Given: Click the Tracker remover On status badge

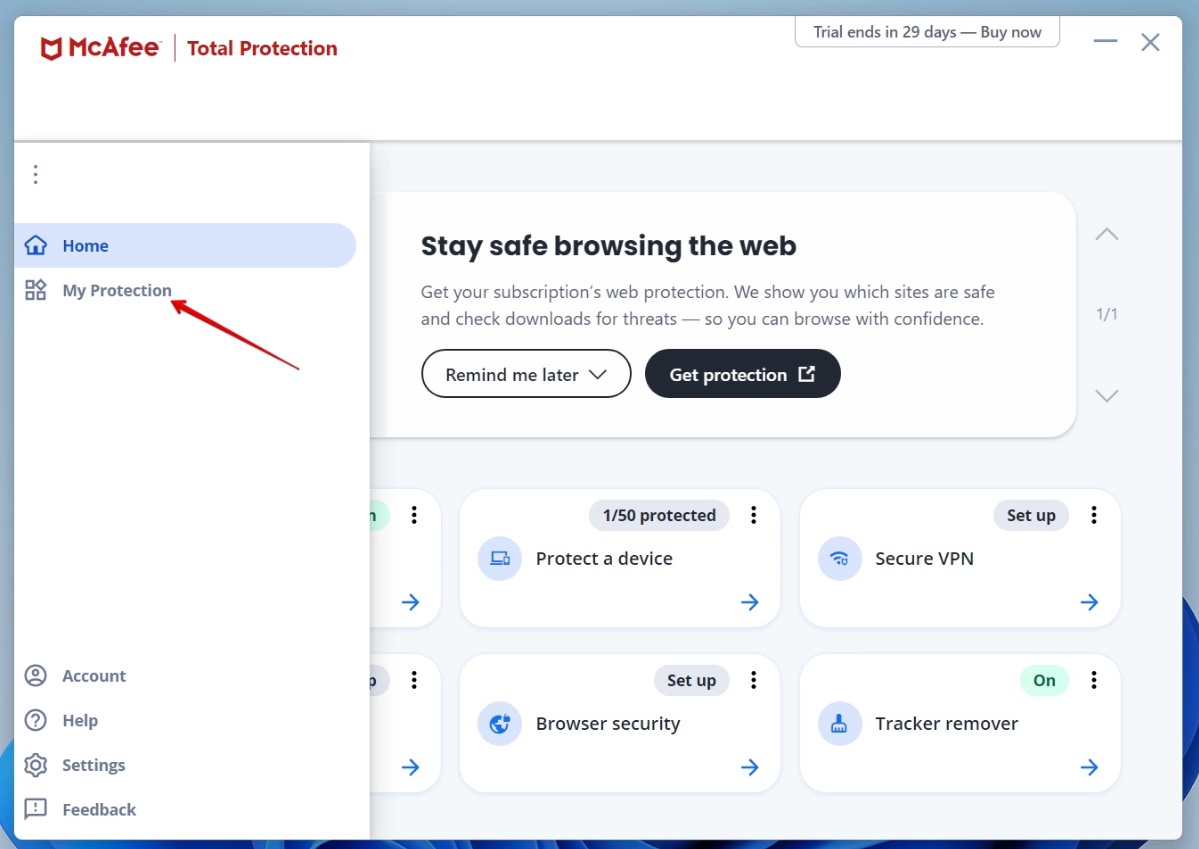Looking at the screenshot, I should (x=1044, y=680).
